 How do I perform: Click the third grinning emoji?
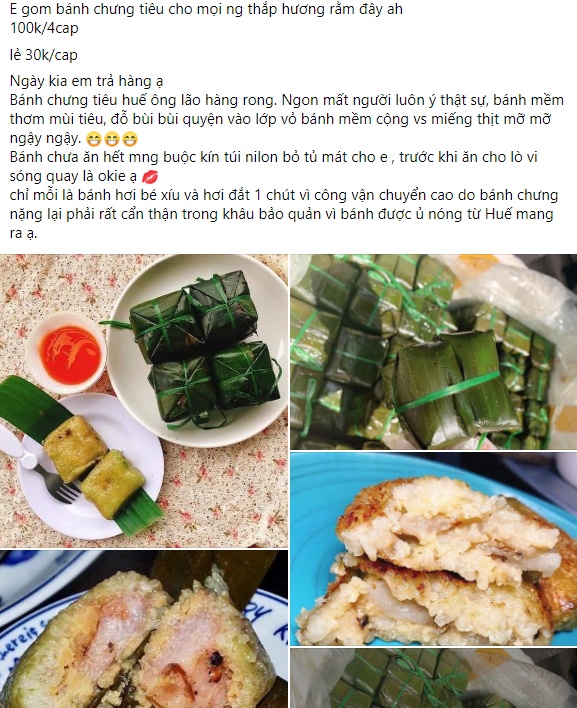[x=130, y=139]
